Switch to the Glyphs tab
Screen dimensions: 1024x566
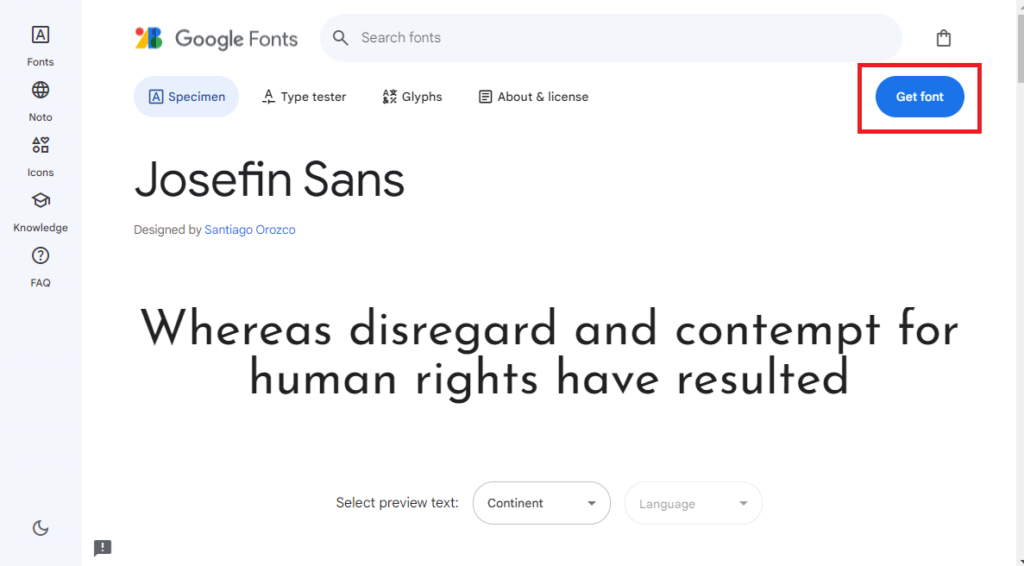click(412, 97)
